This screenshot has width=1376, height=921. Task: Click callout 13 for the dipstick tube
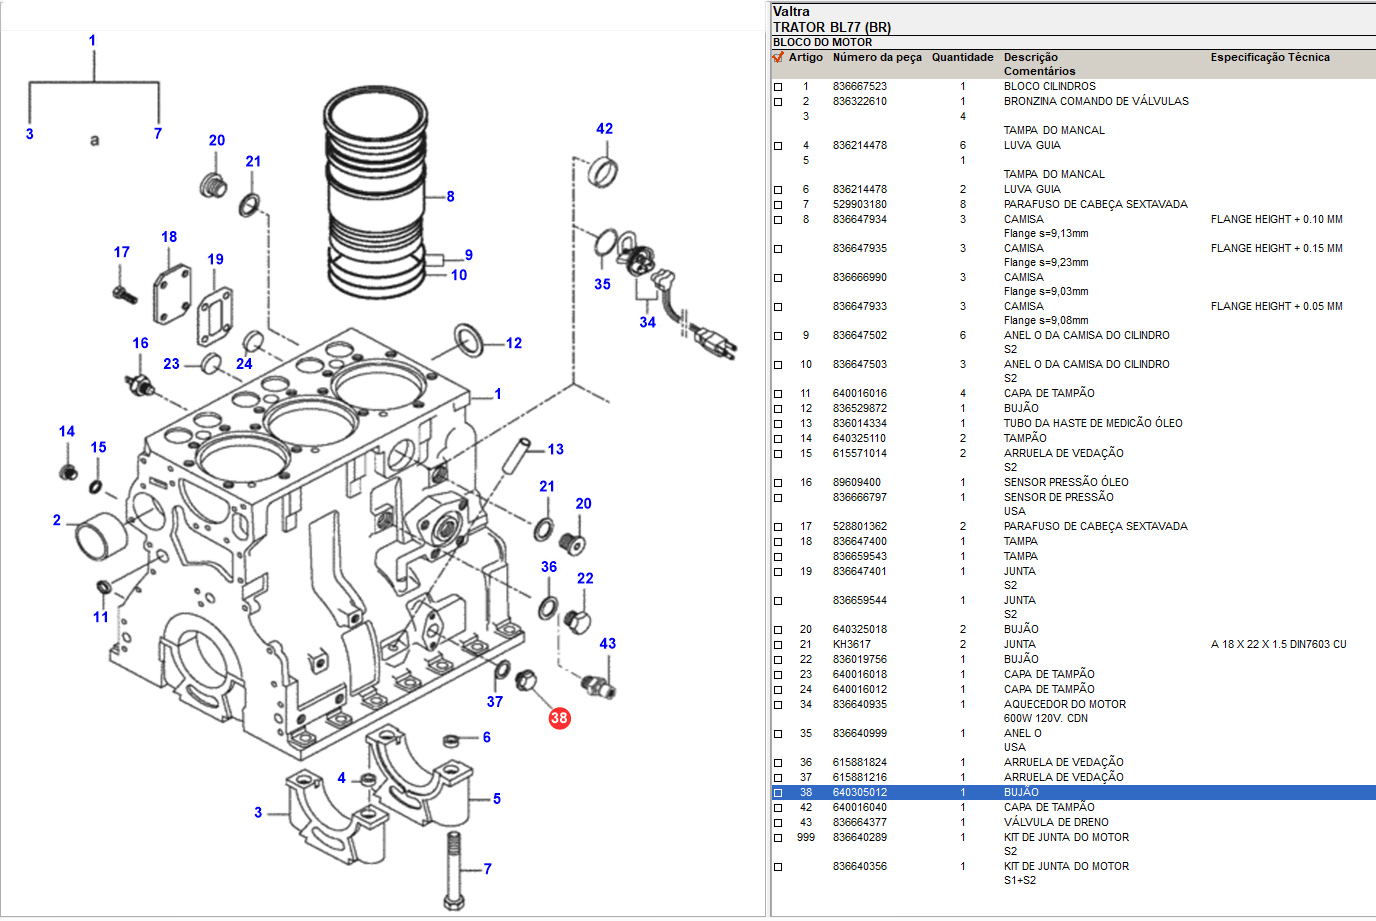click(555, 450)
